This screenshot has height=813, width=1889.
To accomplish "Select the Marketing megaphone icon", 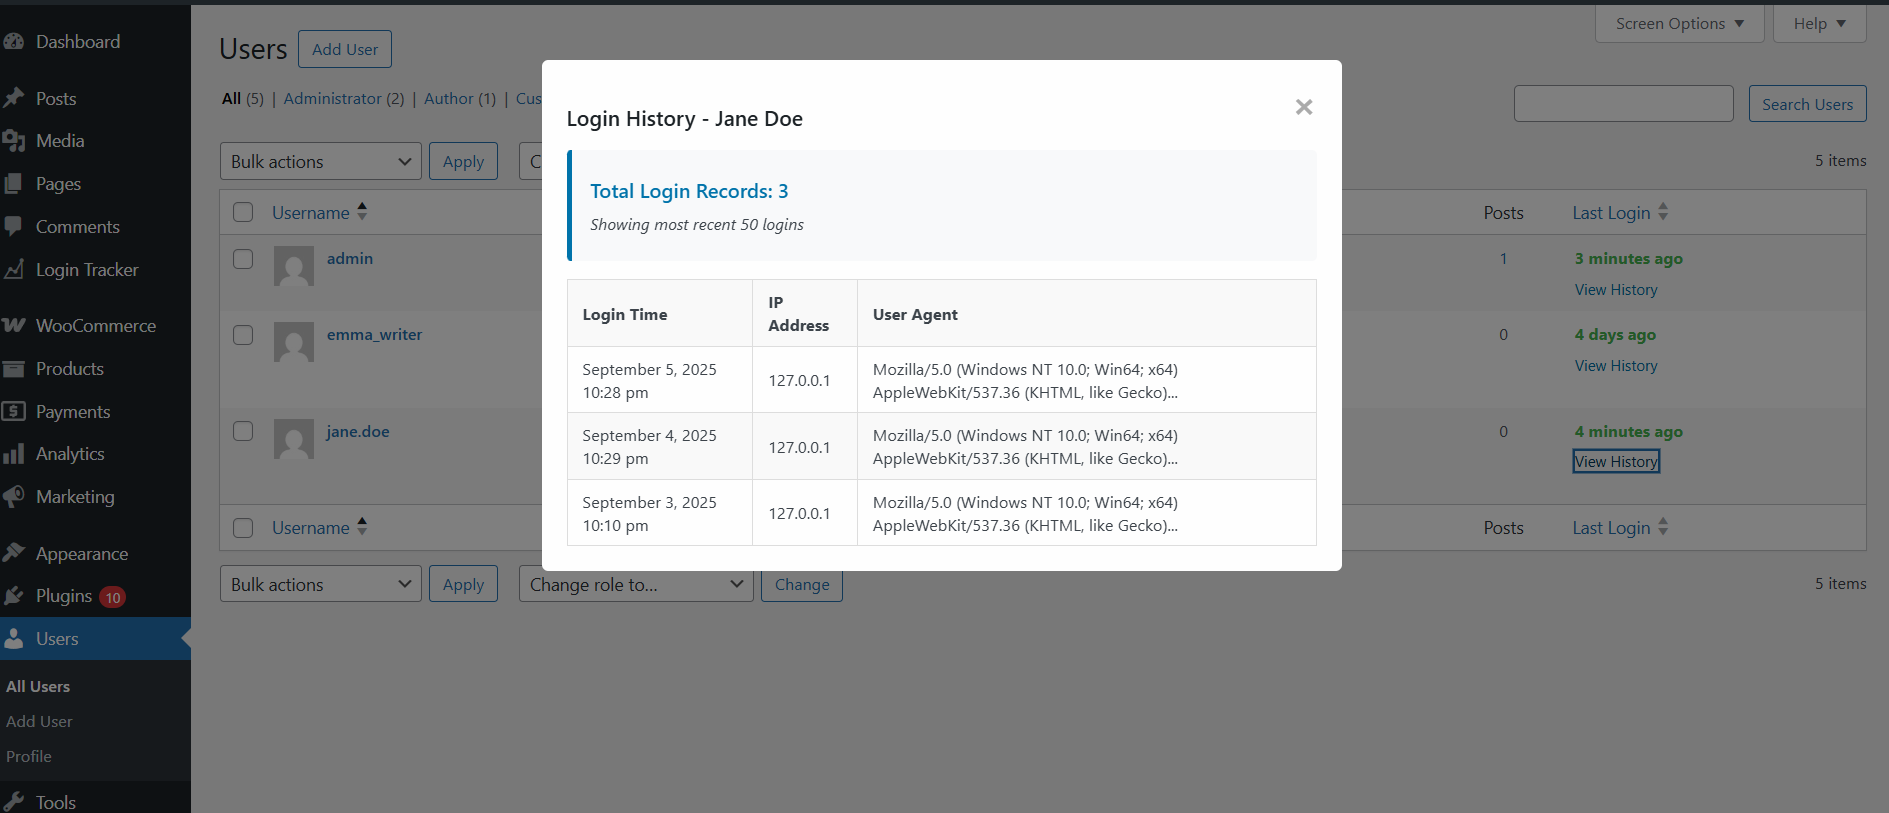I will 16,496.
